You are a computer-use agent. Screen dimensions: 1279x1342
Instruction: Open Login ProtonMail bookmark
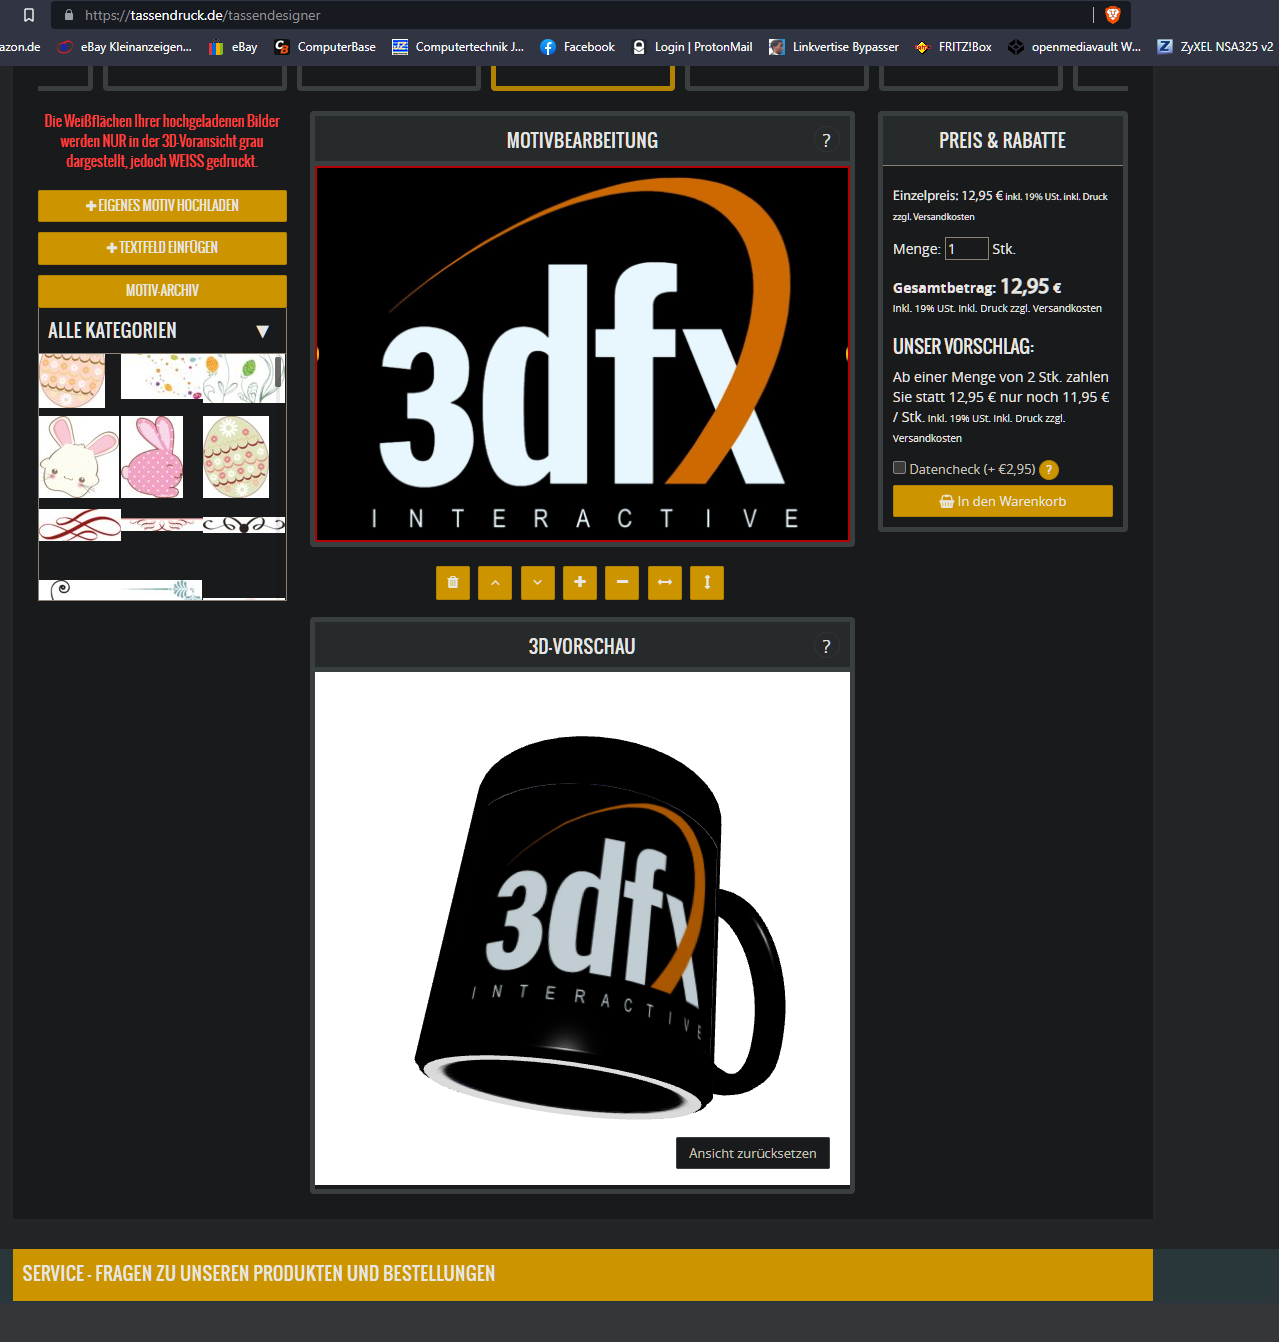coord(692,47)
